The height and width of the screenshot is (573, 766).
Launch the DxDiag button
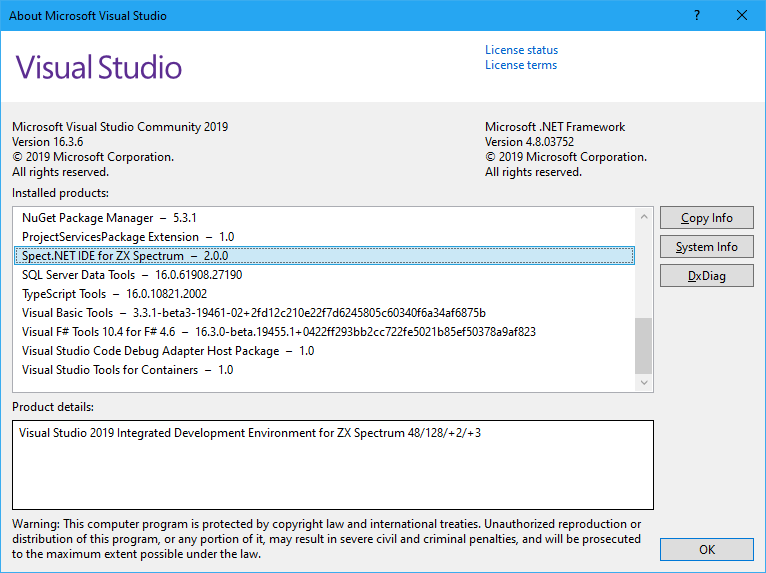click(706, 276)
